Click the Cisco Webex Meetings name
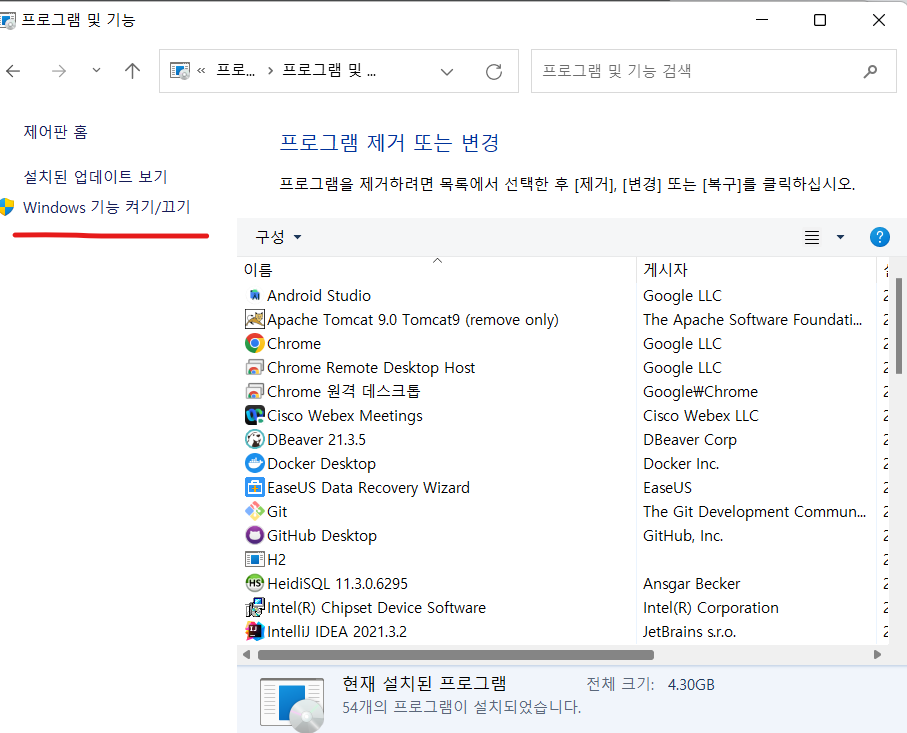The width and height of the screenshot is (907, 733). point(345,416)
